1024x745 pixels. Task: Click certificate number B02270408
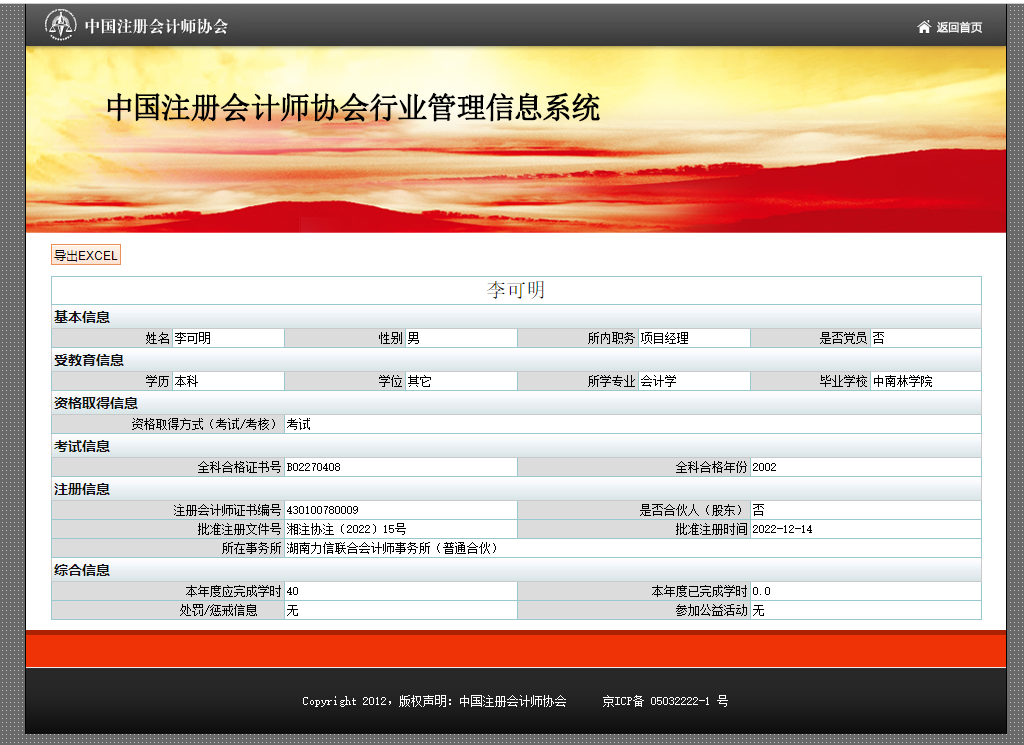pos(313,468)
